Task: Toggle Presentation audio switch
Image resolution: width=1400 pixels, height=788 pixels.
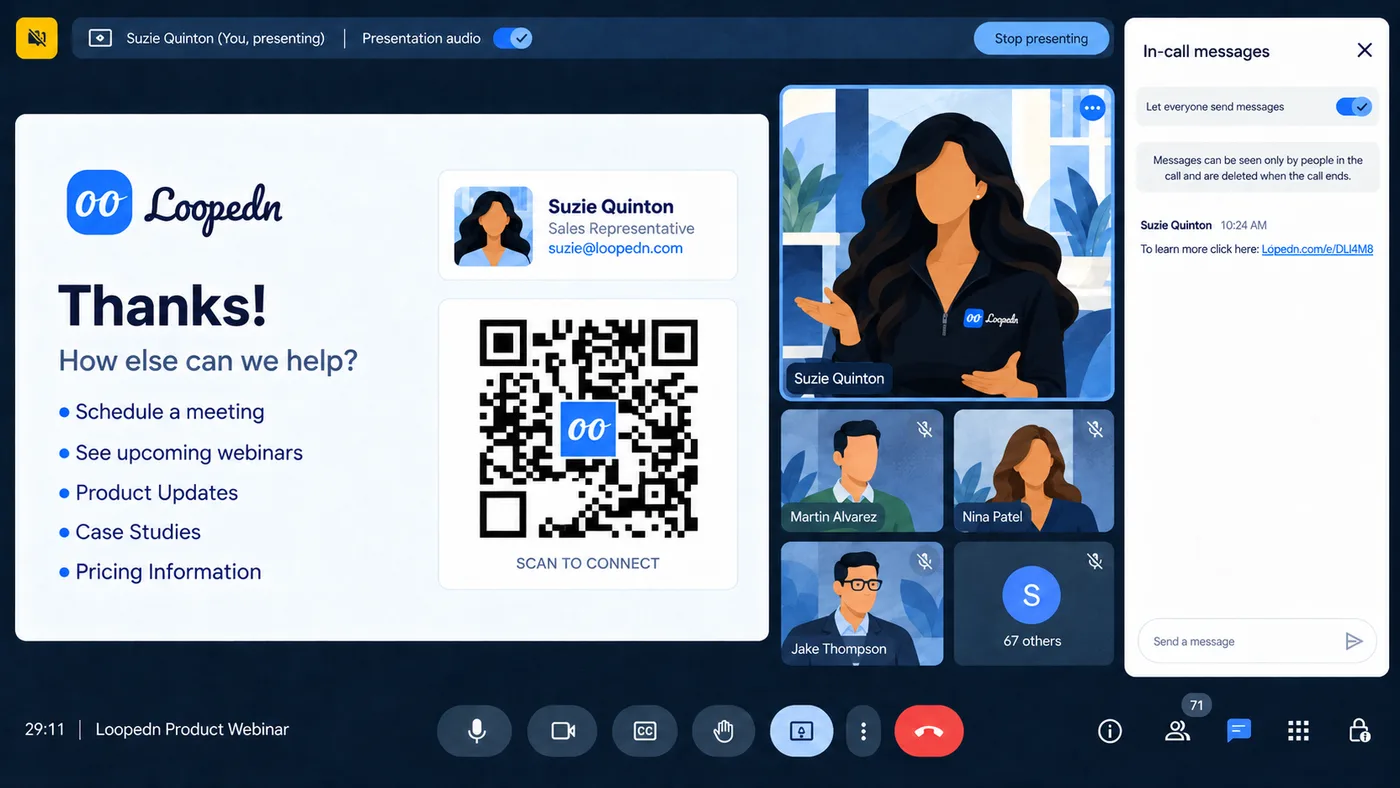Action: click(513, 38)
